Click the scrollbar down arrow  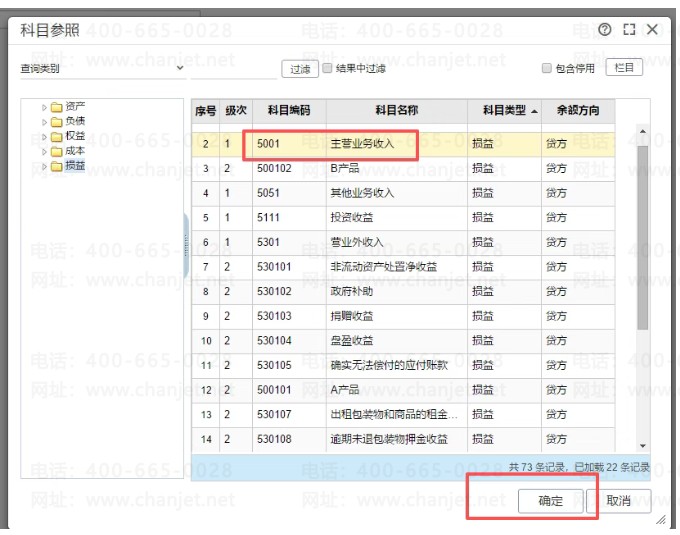(x=643, y=446)
